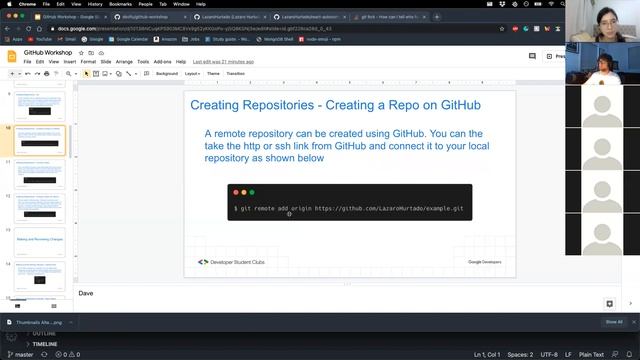The width and height of the screenshot is (640, 360).
Task: Expand the TIMELINE section in VS Code
Action: (45, 344)
